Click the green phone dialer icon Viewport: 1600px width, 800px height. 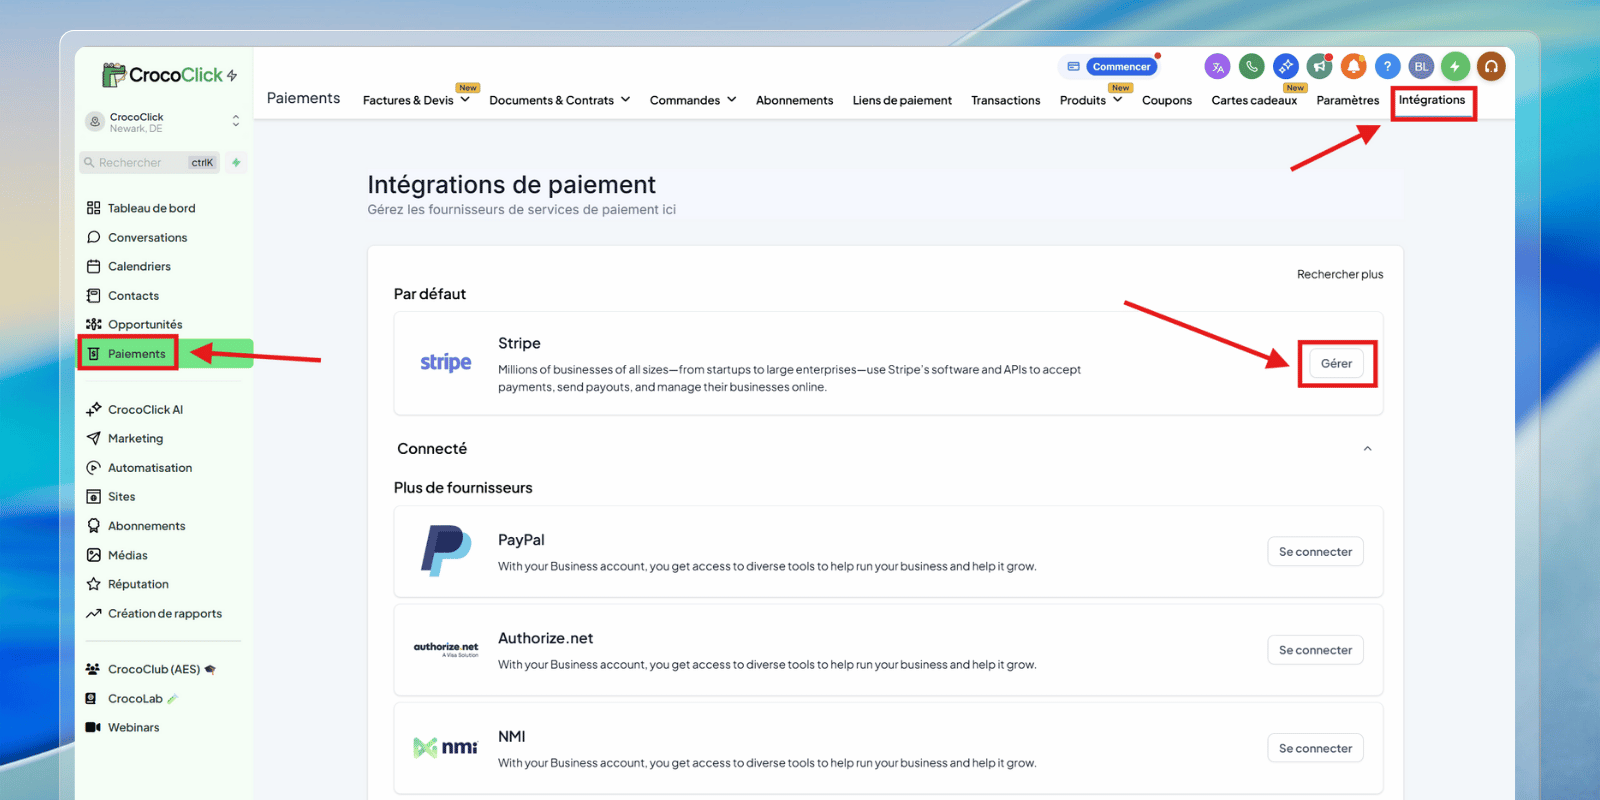(x=1251, y=67)
